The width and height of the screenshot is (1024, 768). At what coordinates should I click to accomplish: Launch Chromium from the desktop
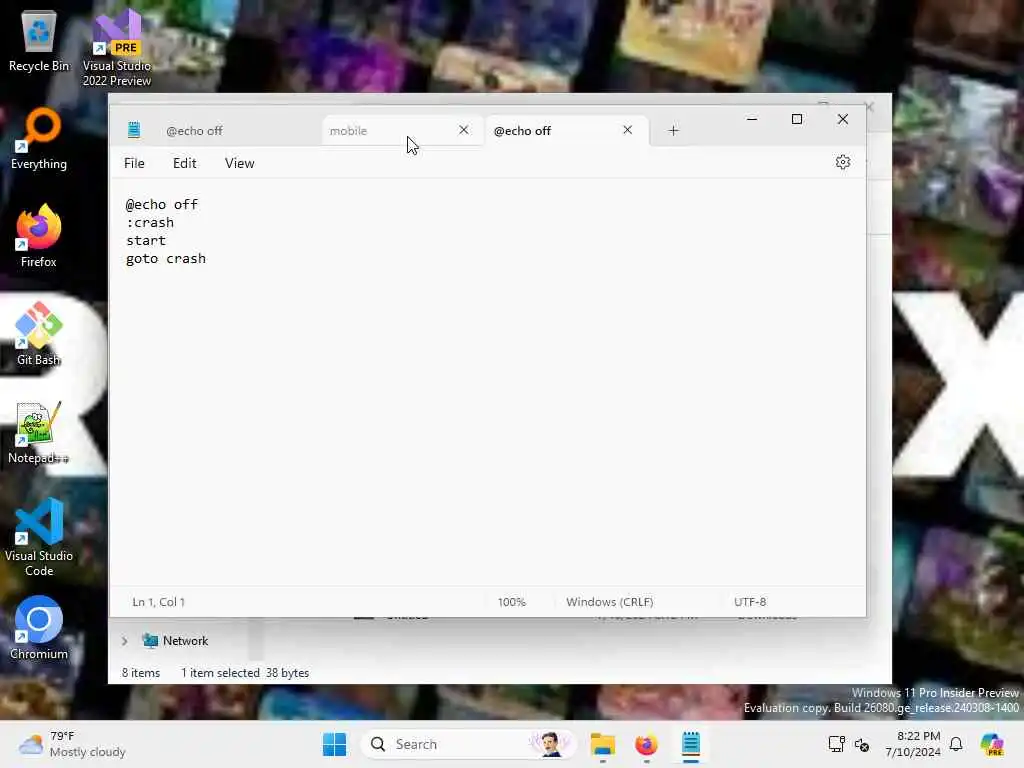39,628
